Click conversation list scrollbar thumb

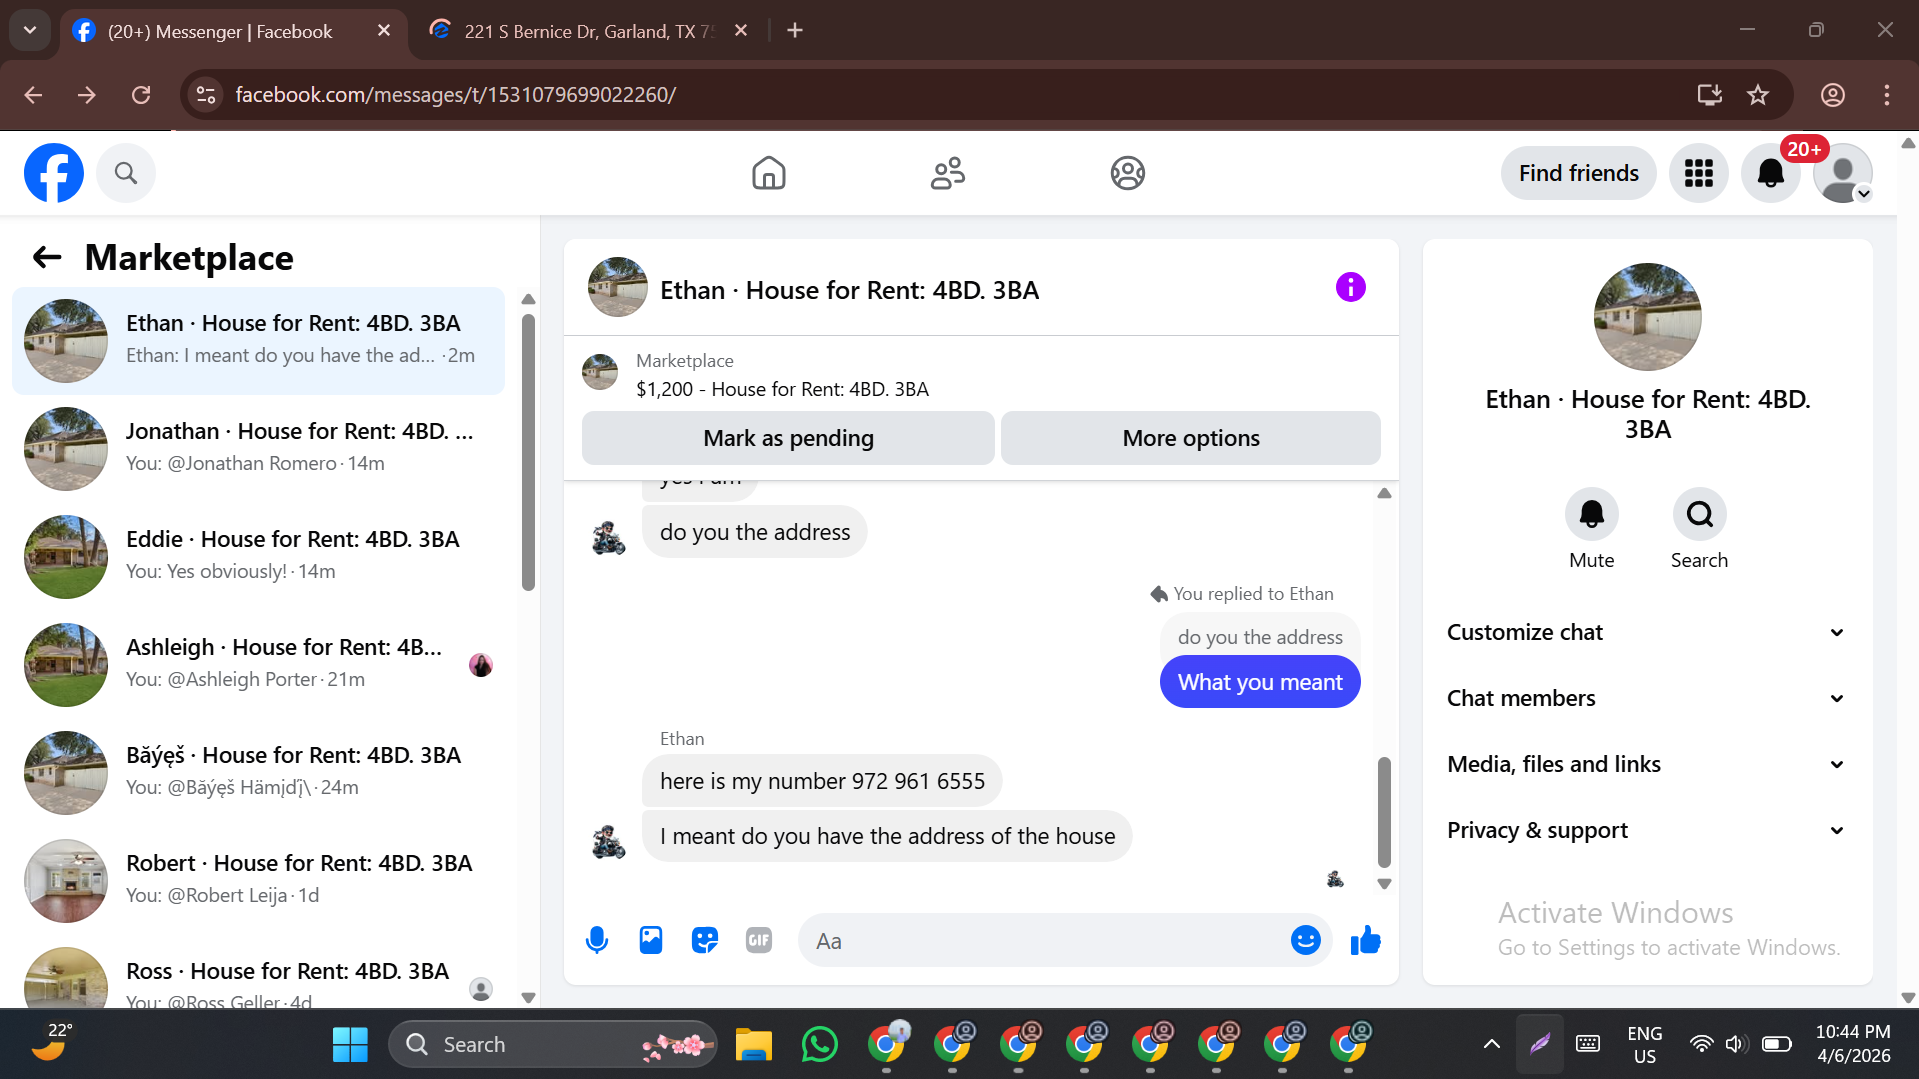tap(528, 452)
